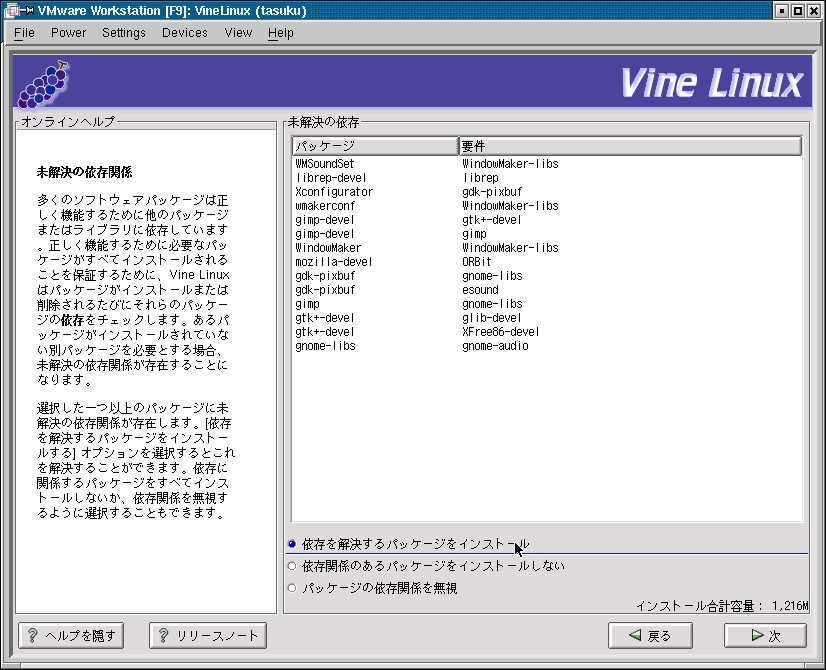Select install packages to resolve dependencies option

point(292,544)
